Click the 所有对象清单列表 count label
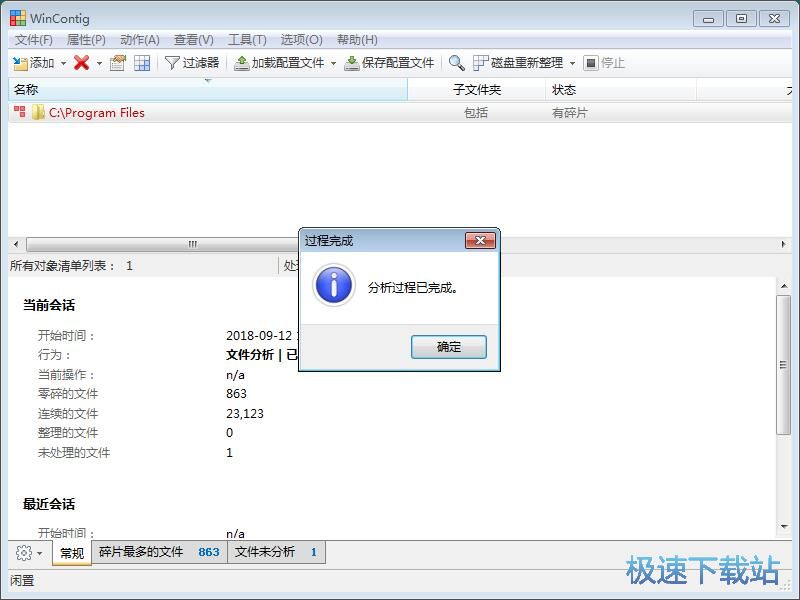The width and height of the screenshot is (800, 600). (71, 266)
